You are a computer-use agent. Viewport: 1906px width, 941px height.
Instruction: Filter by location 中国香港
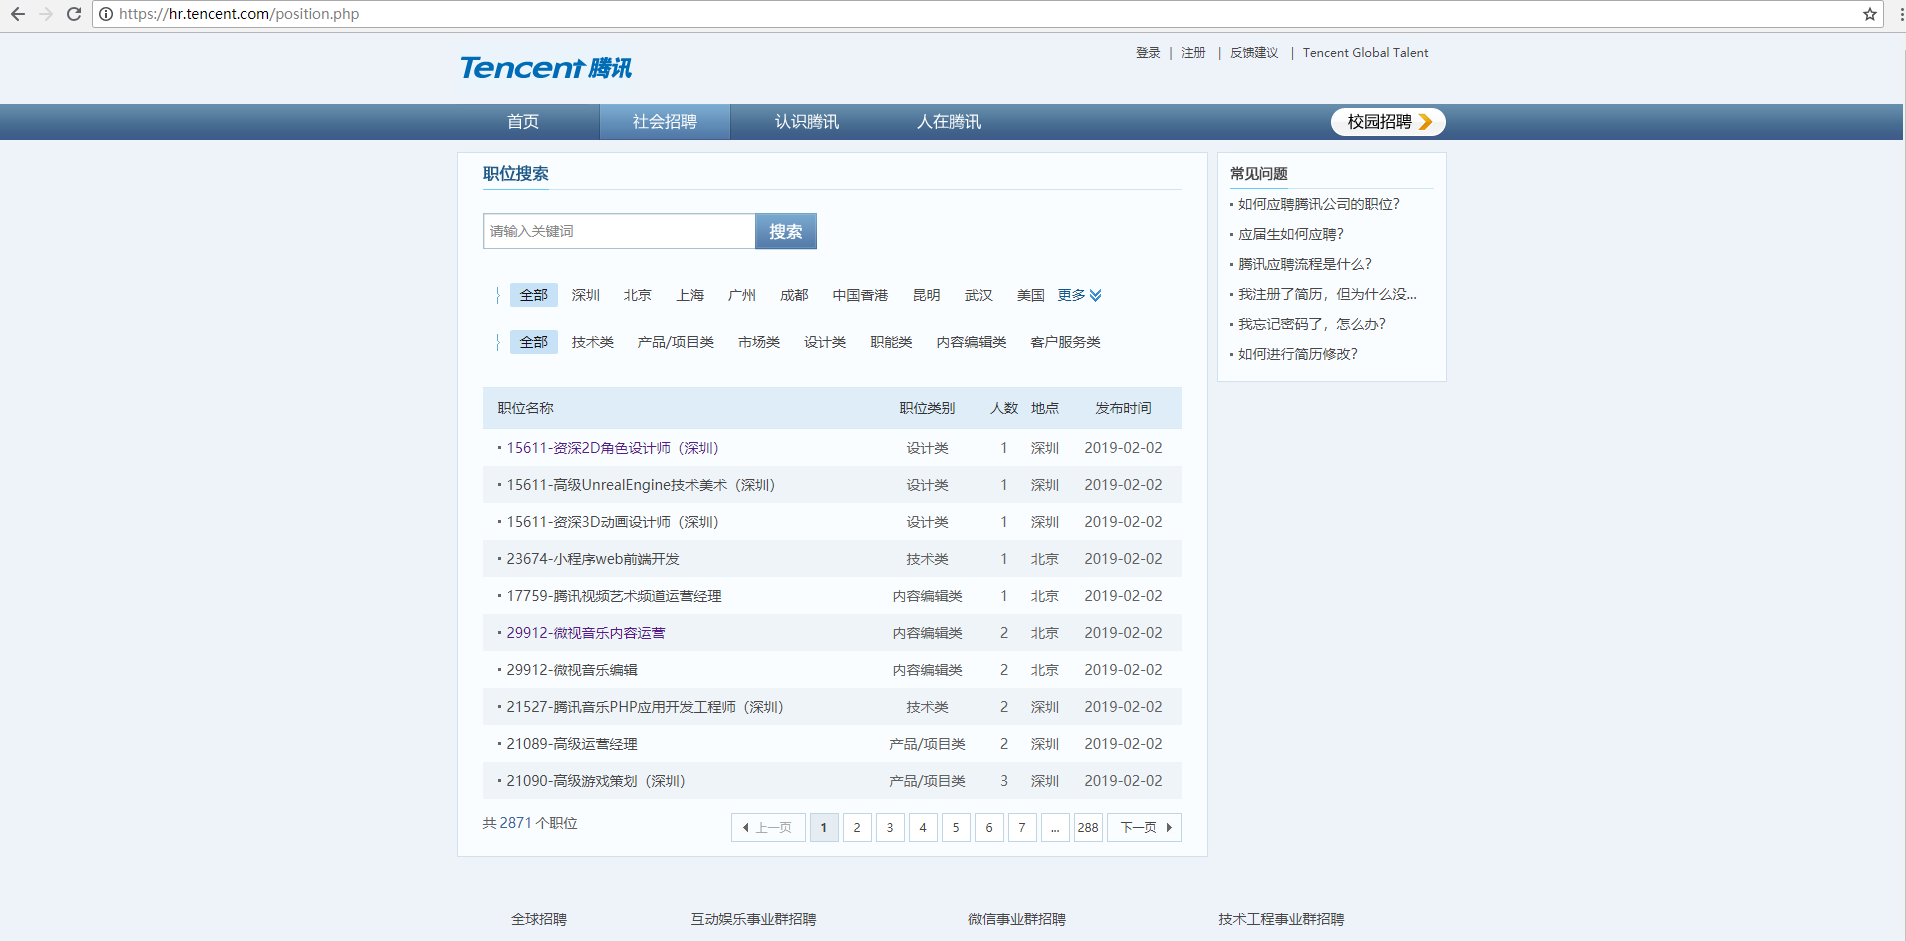coord(860,295)
